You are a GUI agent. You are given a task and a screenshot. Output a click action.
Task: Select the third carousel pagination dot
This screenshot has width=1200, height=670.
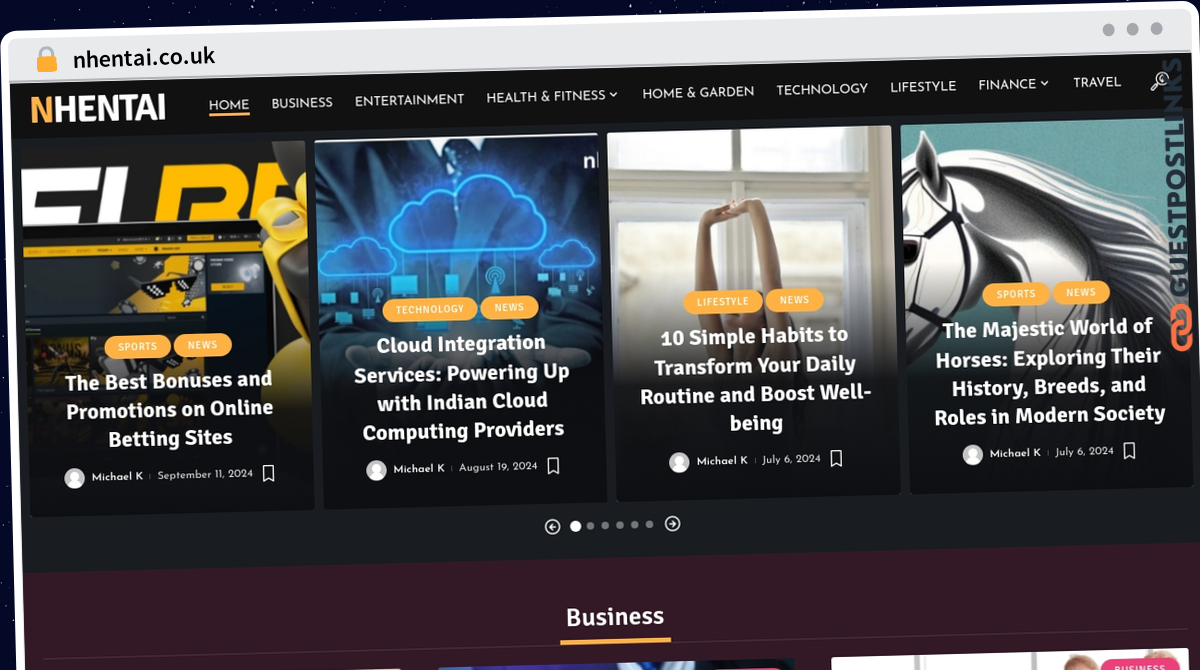605,525
